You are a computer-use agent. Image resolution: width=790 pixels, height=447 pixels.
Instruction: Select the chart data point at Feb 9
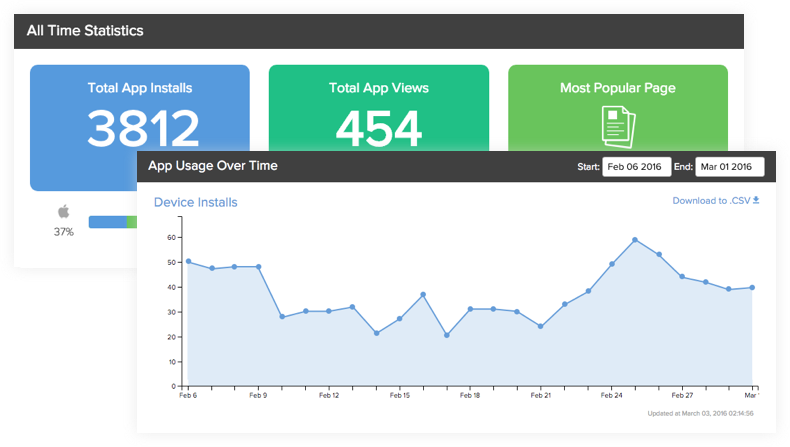pyautogui.click(x=258, y=267)
